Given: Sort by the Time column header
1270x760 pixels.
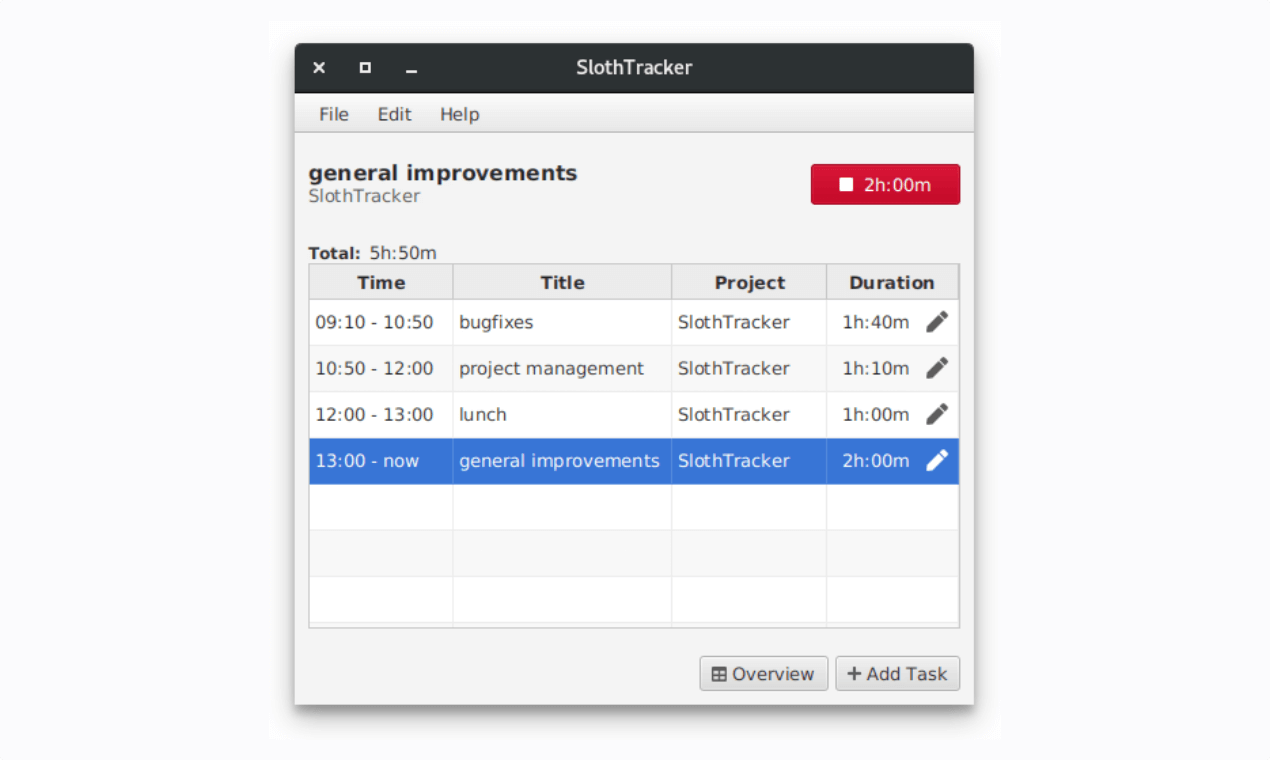Looking at the screenshot, I should click(381, 282).
